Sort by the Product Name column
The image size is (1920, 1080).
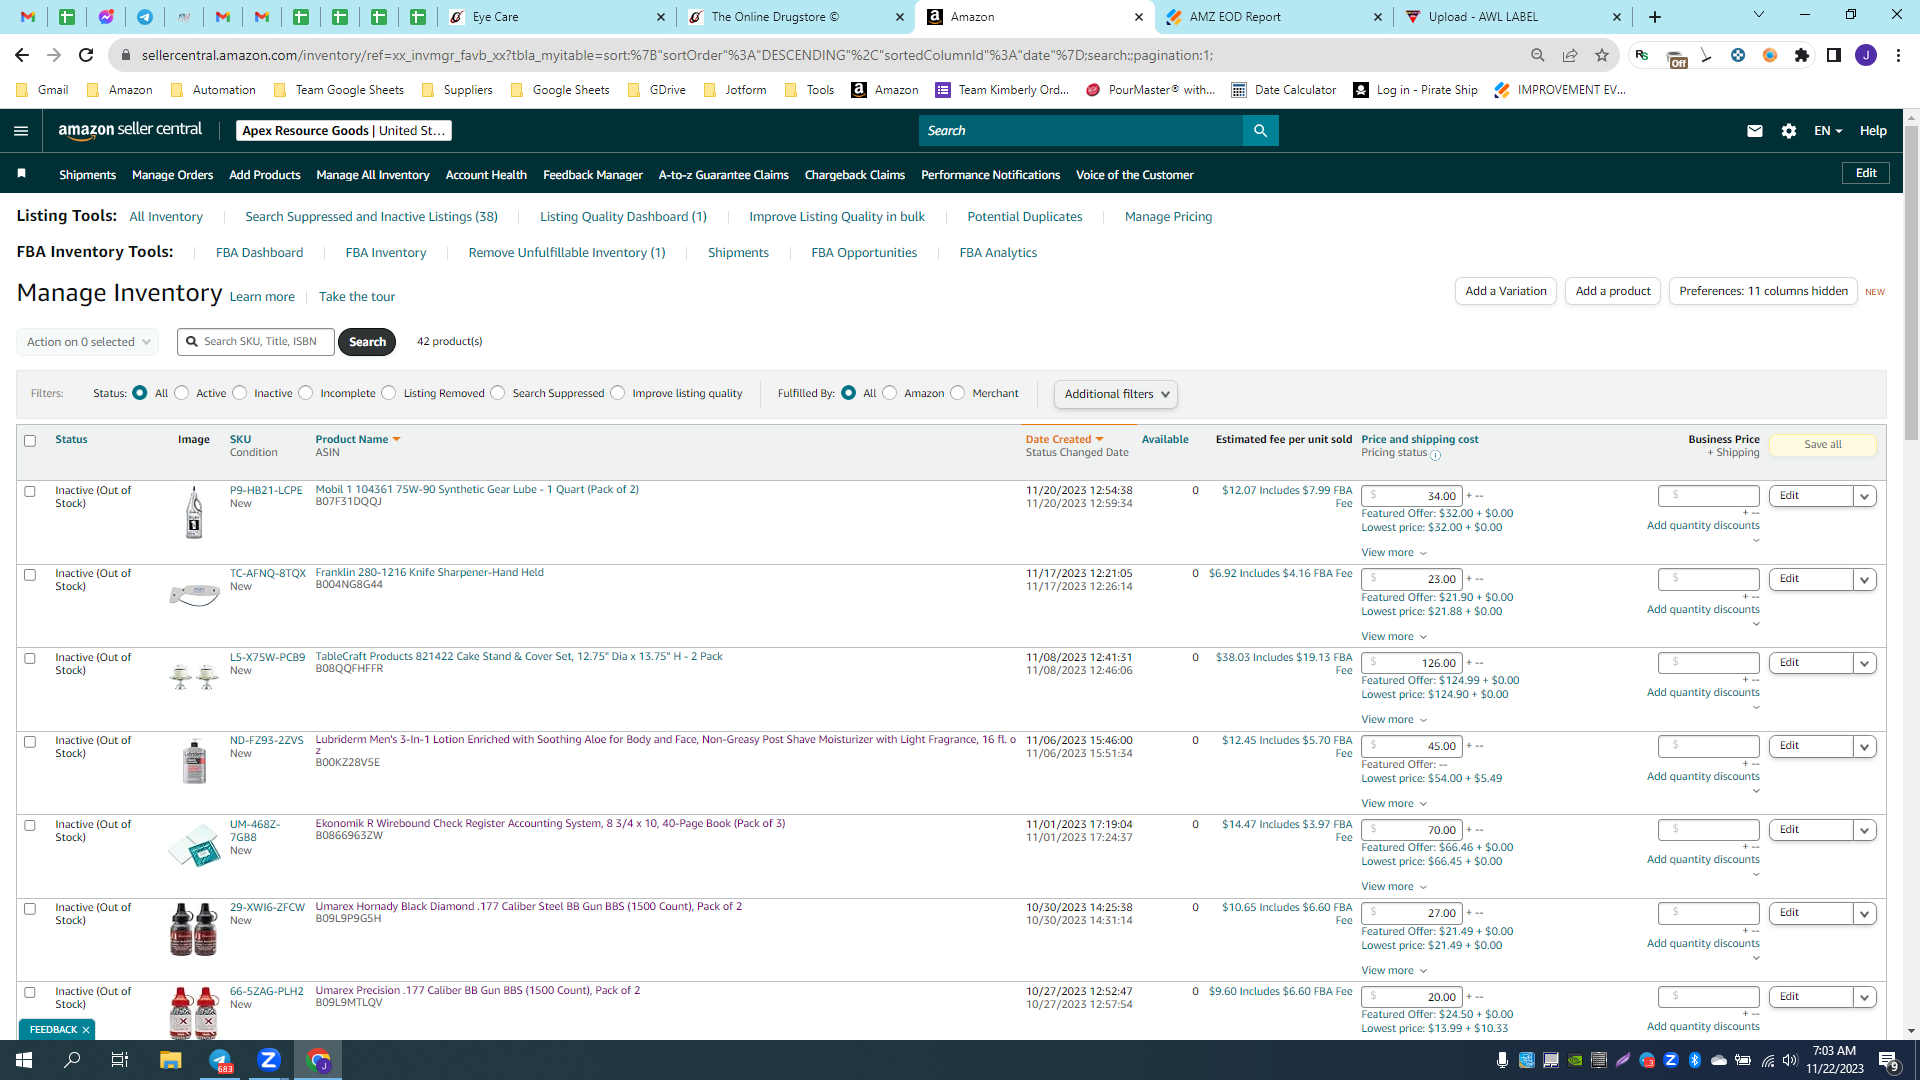(358, 439)
